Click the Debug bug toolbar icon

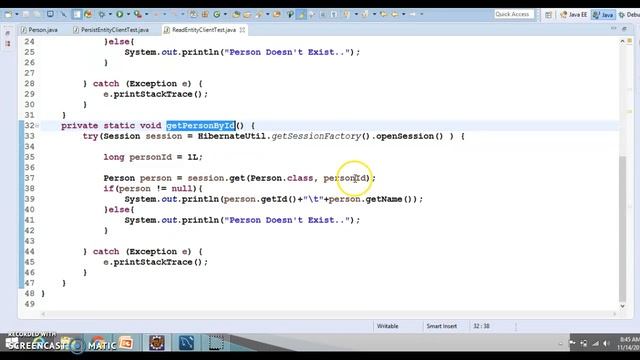click(102, 14)
